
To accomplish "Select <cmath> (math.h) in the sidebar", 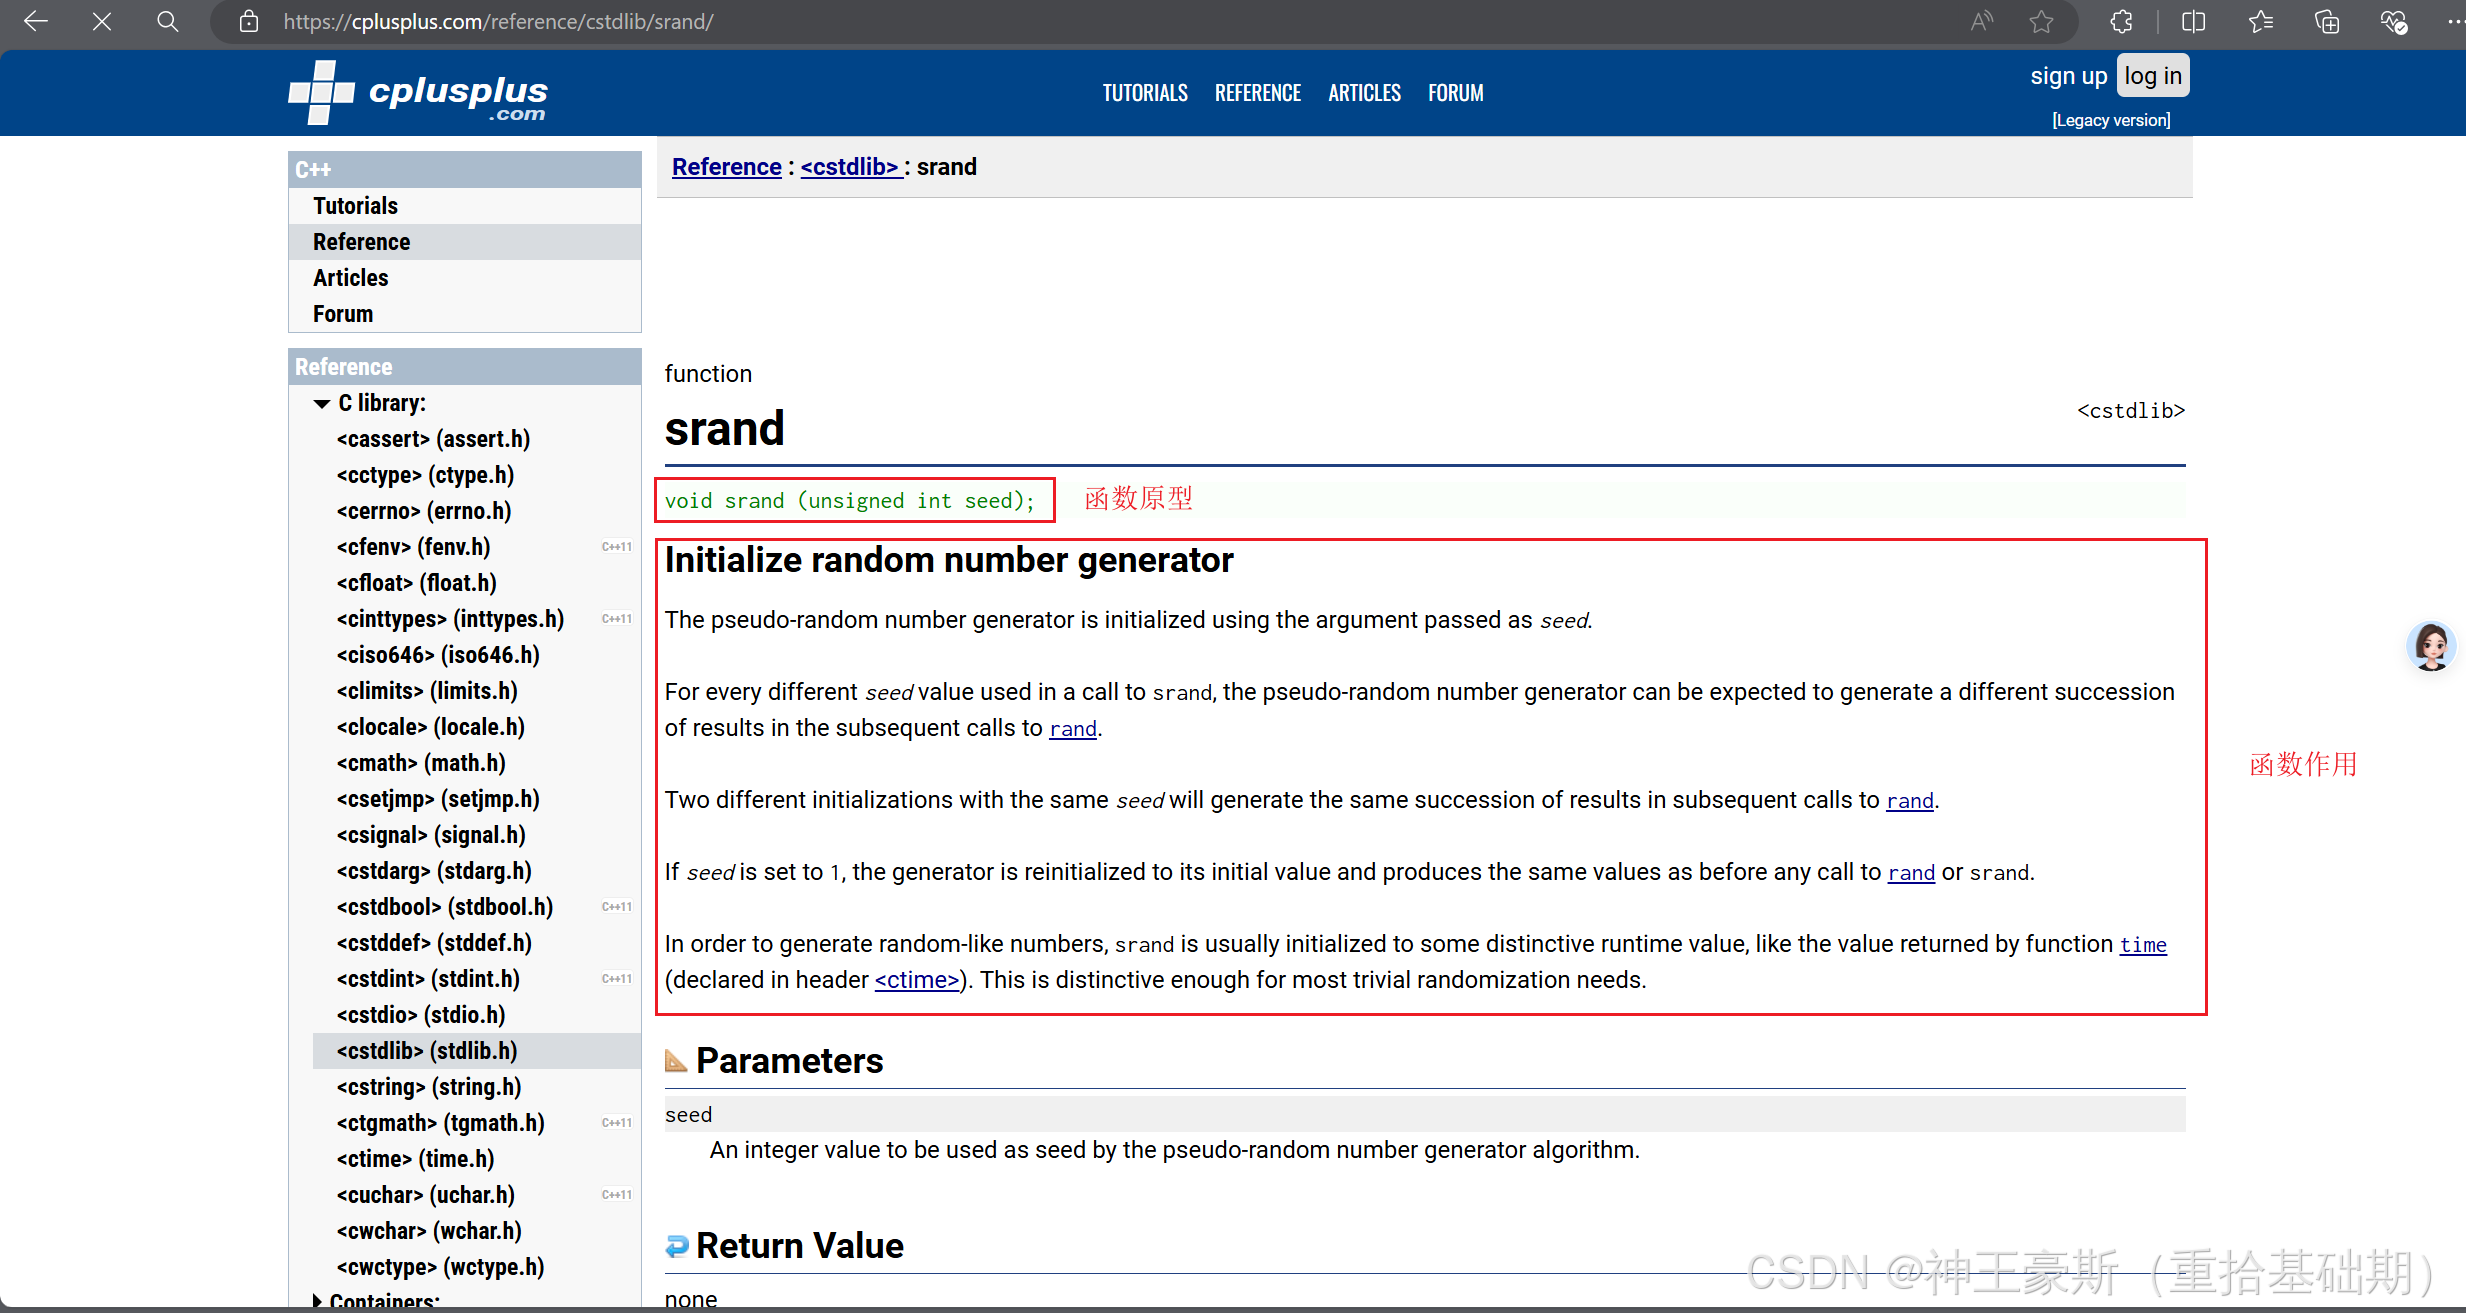I will (421, 763).
